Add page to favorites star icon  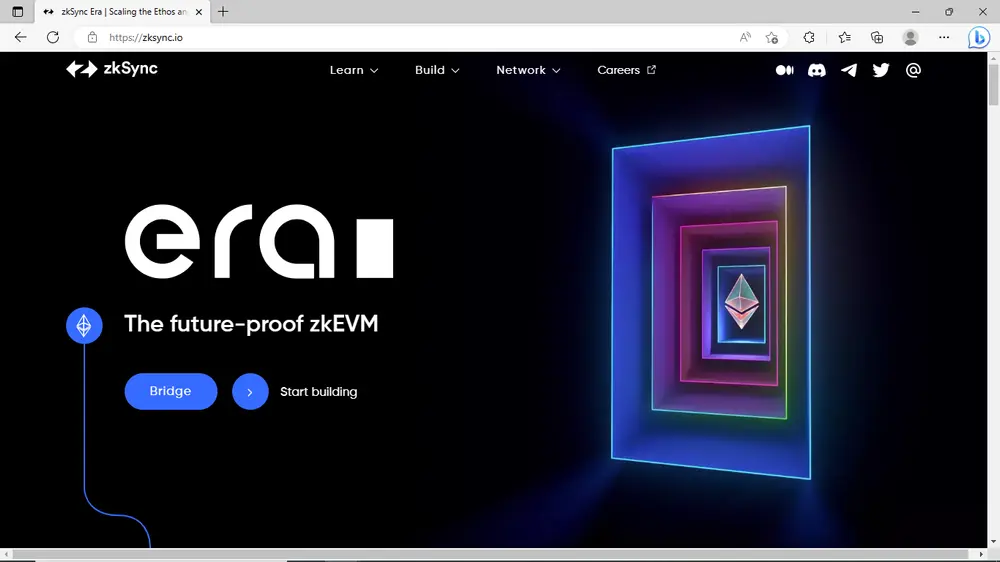pos(772,37)
